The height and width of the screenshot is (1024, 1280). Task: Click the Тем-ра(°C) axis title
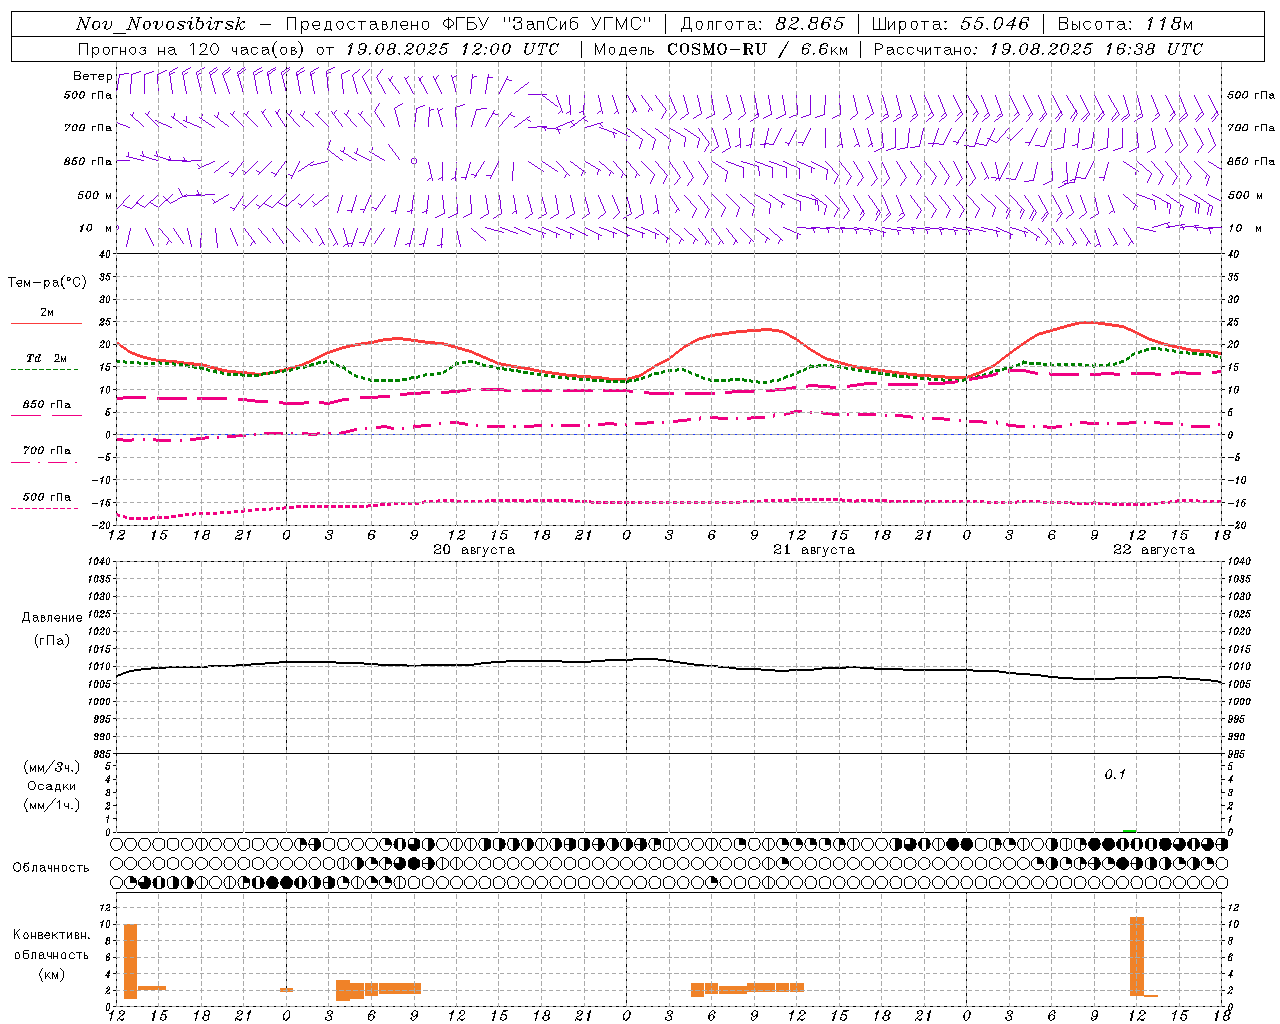point(47,283)
